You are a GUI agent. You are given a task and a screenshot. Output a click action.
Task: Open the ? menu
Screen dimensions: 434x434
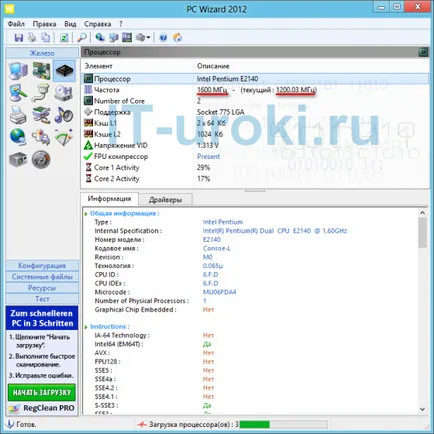[x=121, y=24]
